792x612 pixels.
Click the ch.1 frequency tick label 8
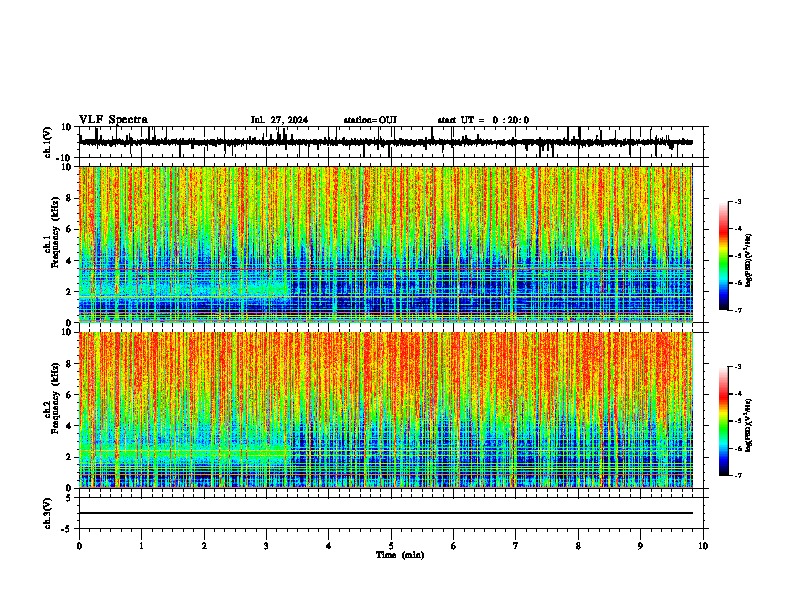pyautogui.click(x=69, y=198)
